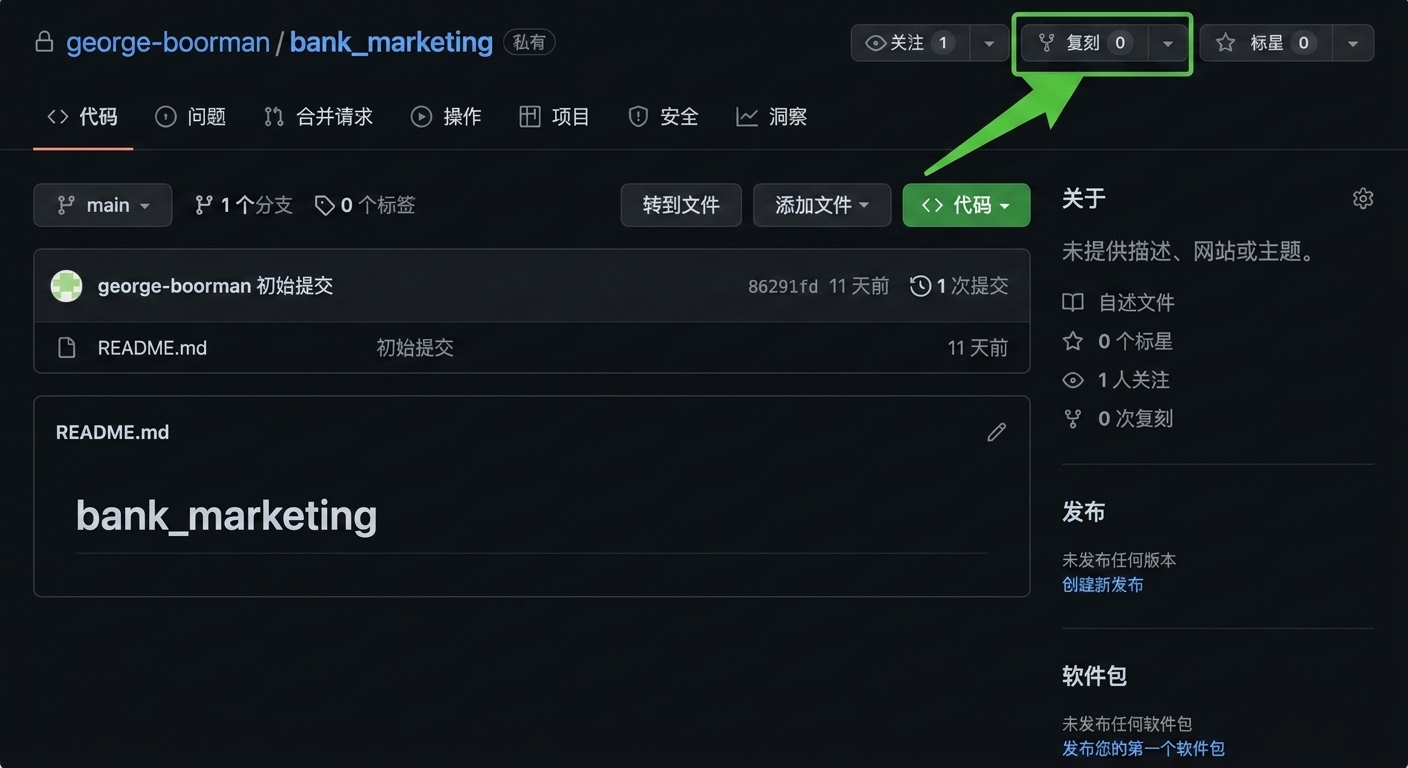
Task: Click the 1 人关注 watchers link
Action: tap(1116, 380)
